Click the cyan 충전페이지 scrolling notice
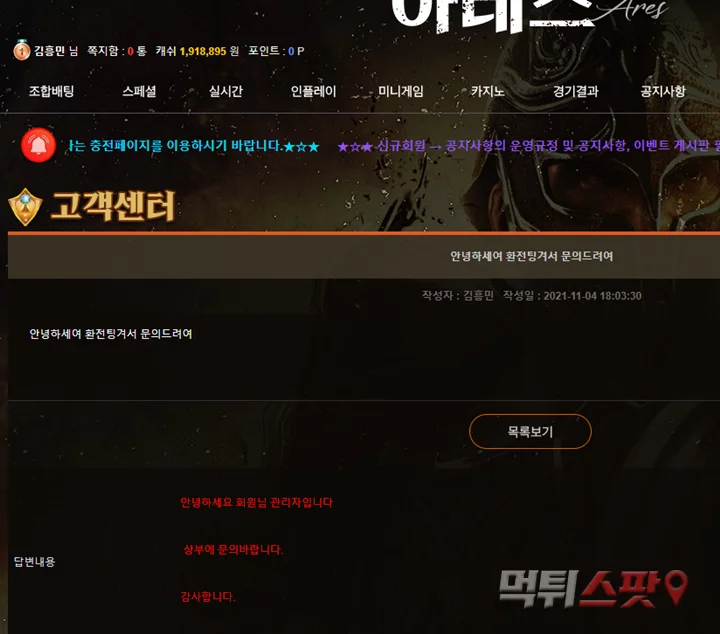The image size is (720, 634). click(x=194, y=146)
